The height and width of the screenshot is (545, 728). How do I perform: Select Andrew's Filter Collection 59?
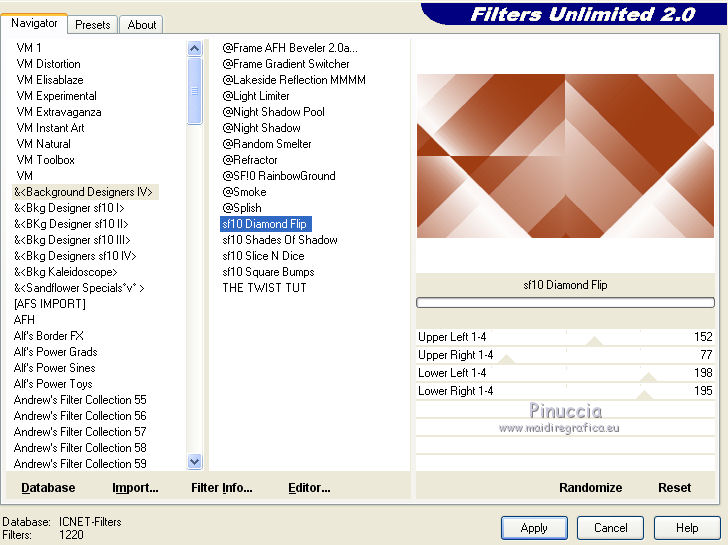(x=80, y=464)
